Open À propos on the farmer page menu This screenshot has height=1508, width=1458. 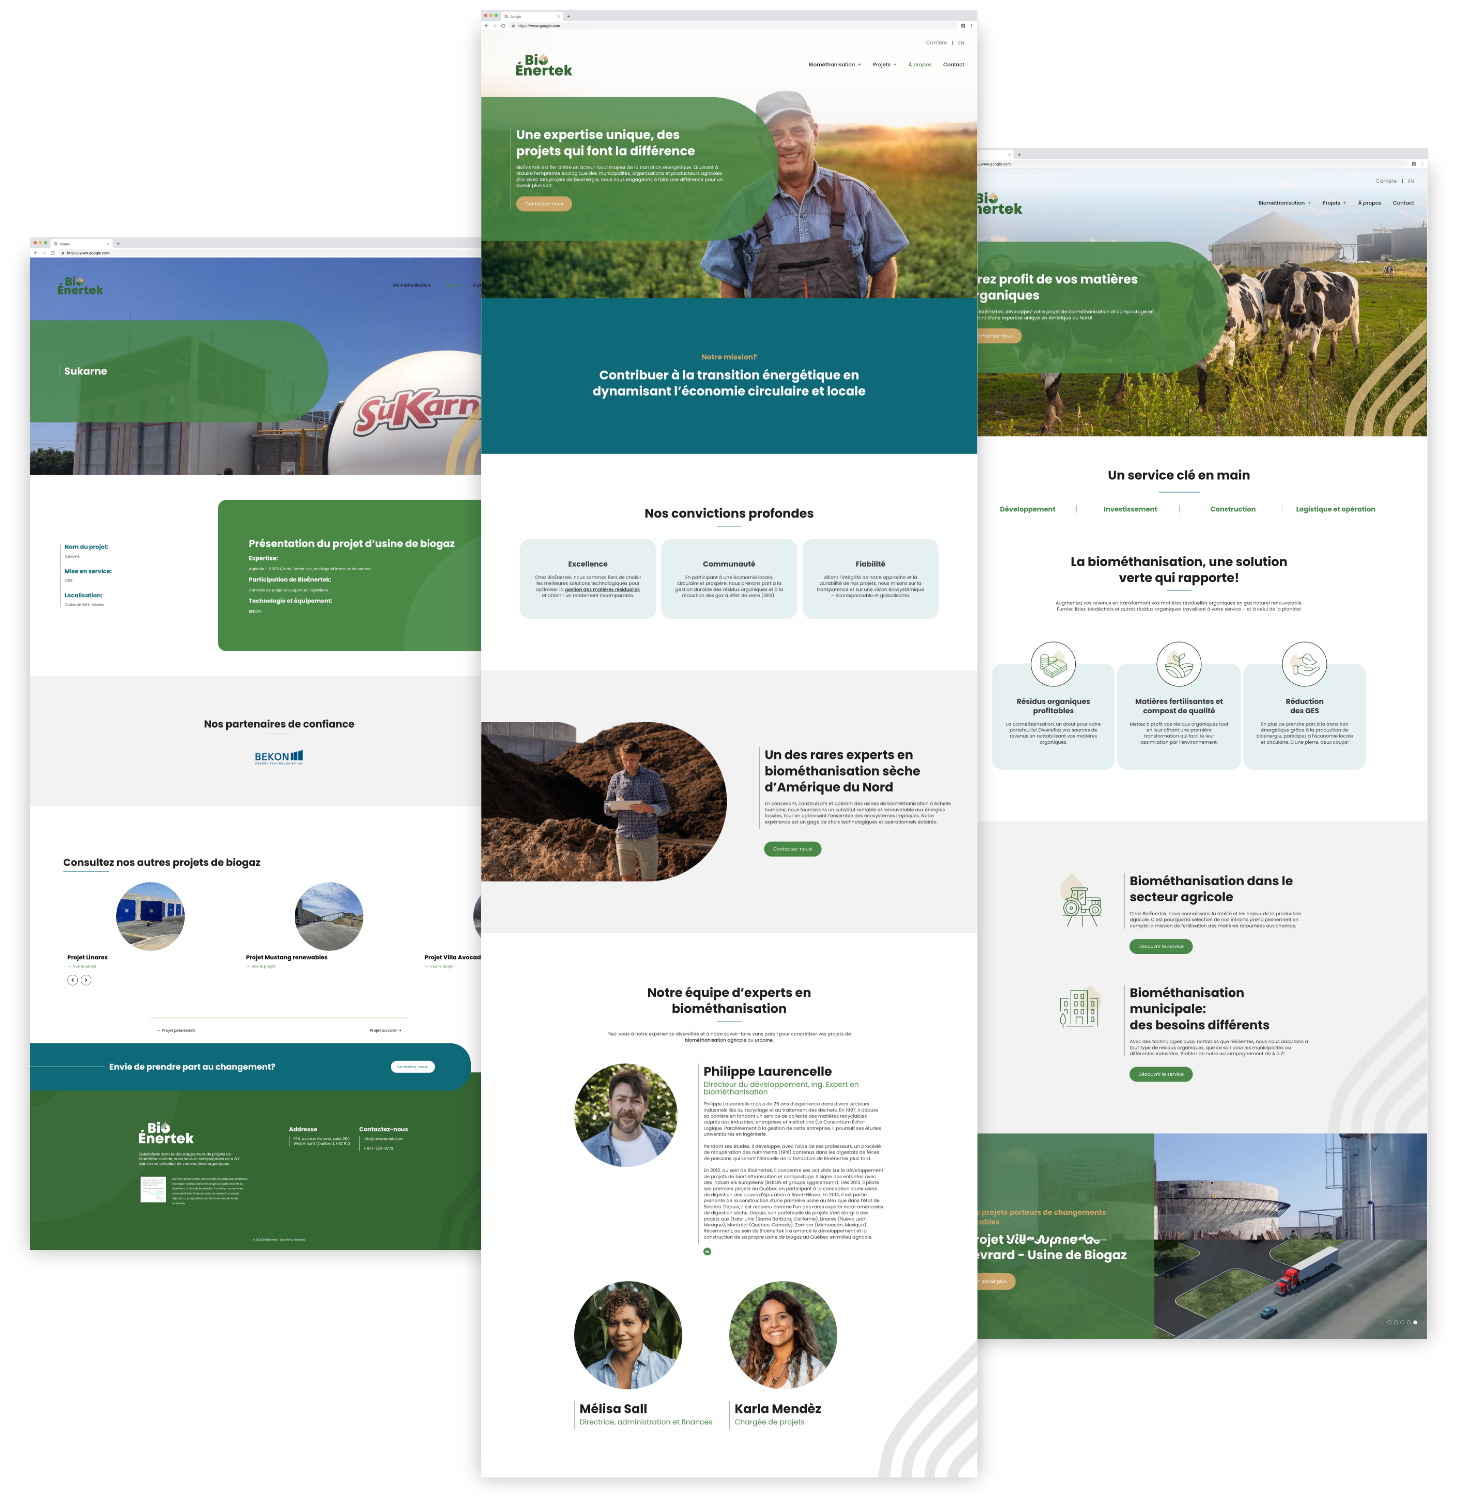(920, 65)
